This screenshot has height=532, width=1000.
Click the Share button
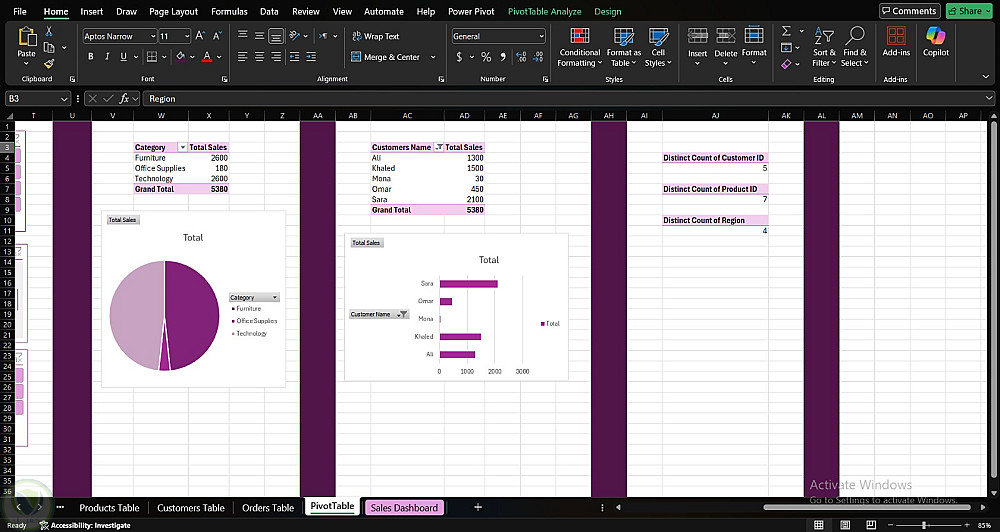click(969, 11)
